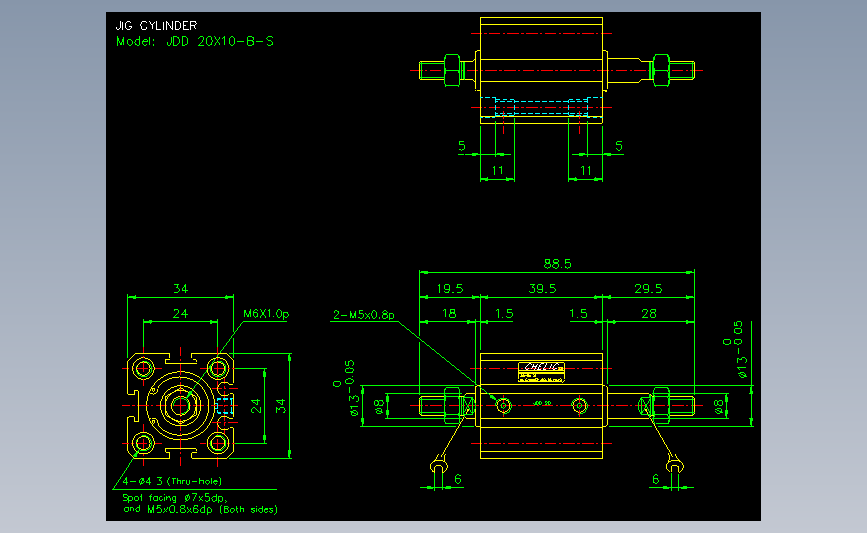Select the 28 rod length dimension

[x=649, y=313]
